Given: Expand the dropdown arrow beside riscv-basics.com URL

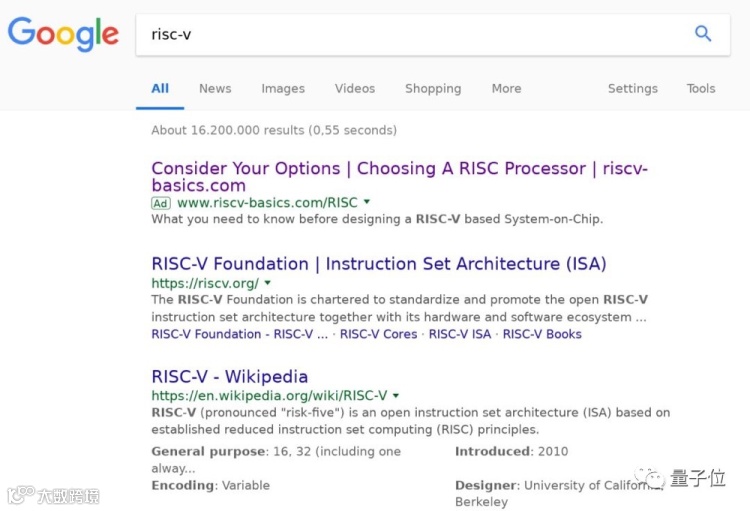Looking at the screenshot, I should (x=367, y=202).
